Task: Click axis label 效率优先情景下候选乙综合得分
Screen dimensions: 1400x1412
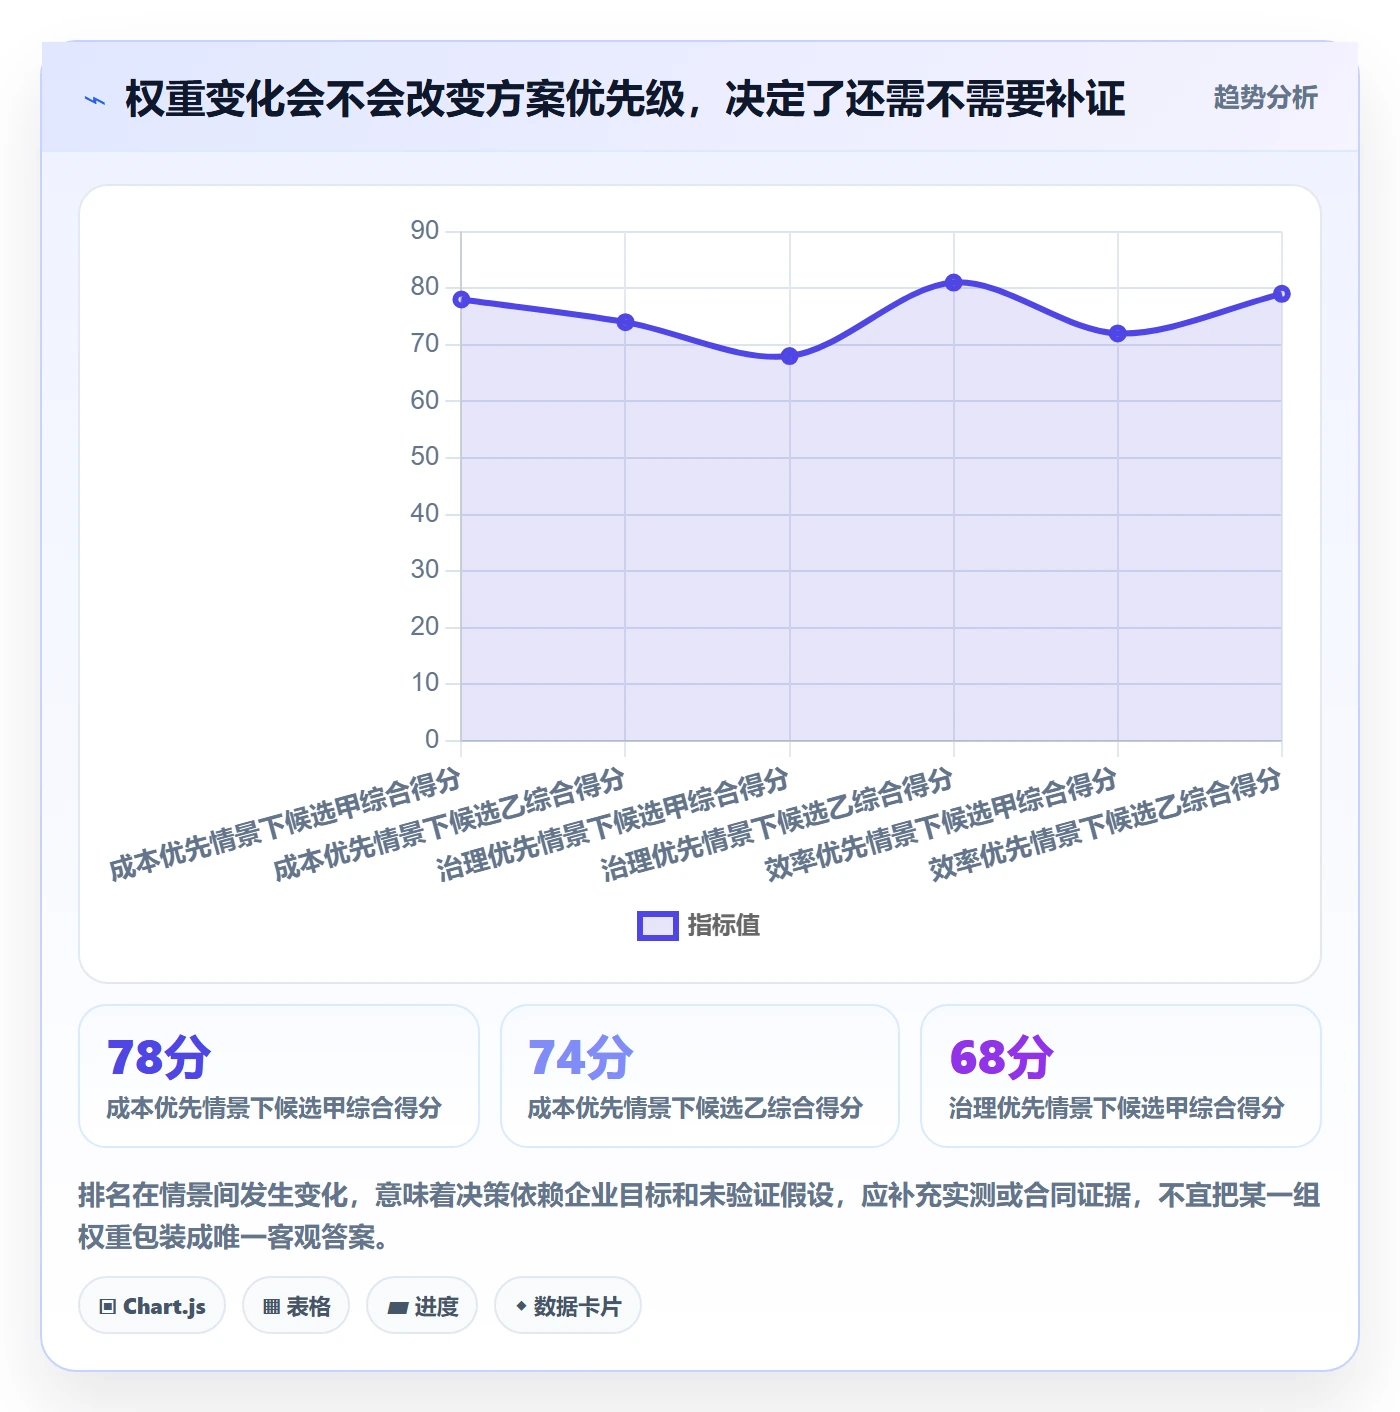Action: [x=1105, y=824]
